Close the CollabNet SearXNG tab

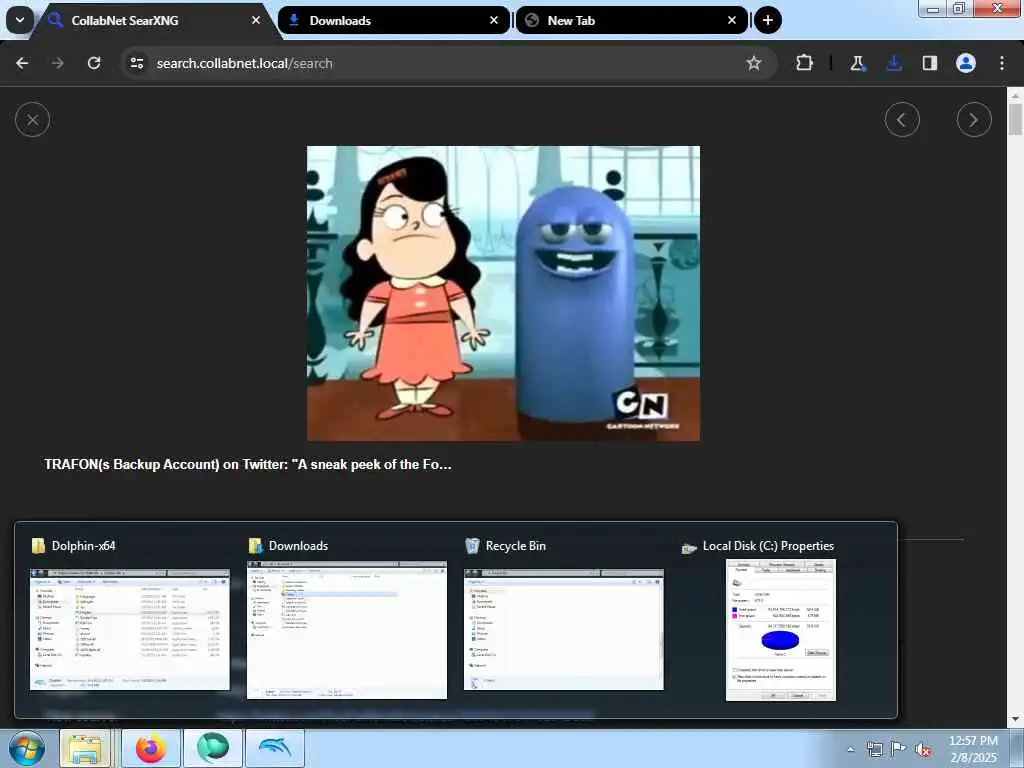click(256, 20)
